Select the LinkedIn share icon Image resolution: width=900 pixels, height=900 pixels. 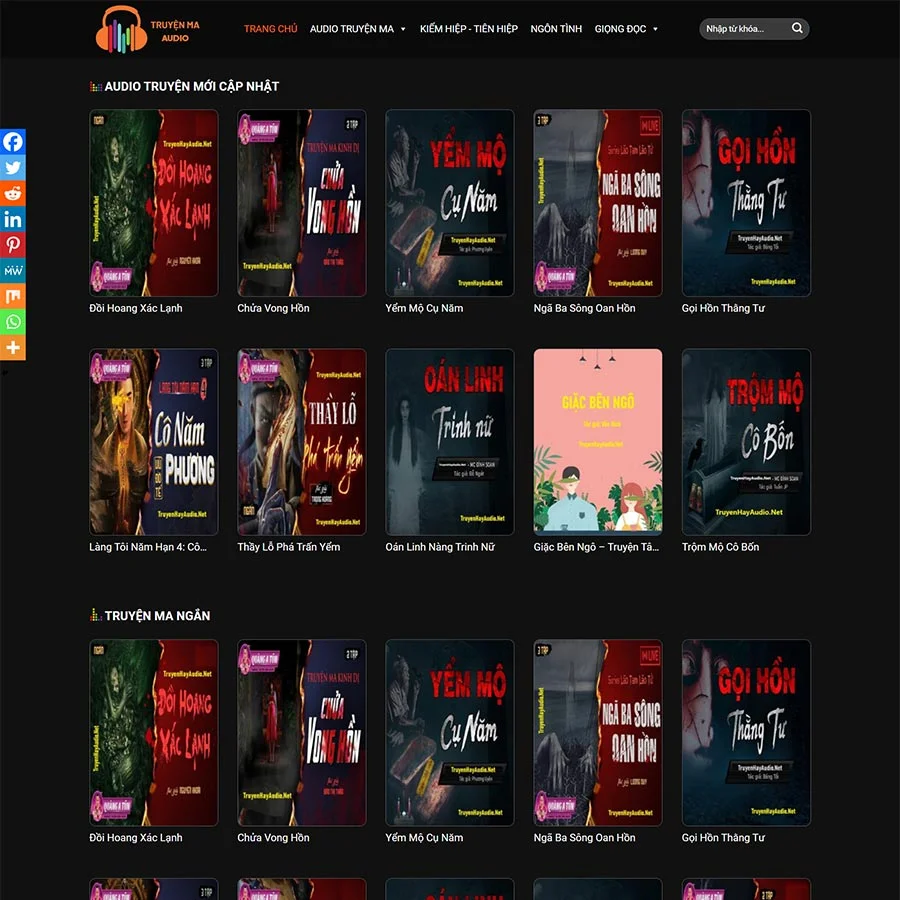tap(12, 219)
